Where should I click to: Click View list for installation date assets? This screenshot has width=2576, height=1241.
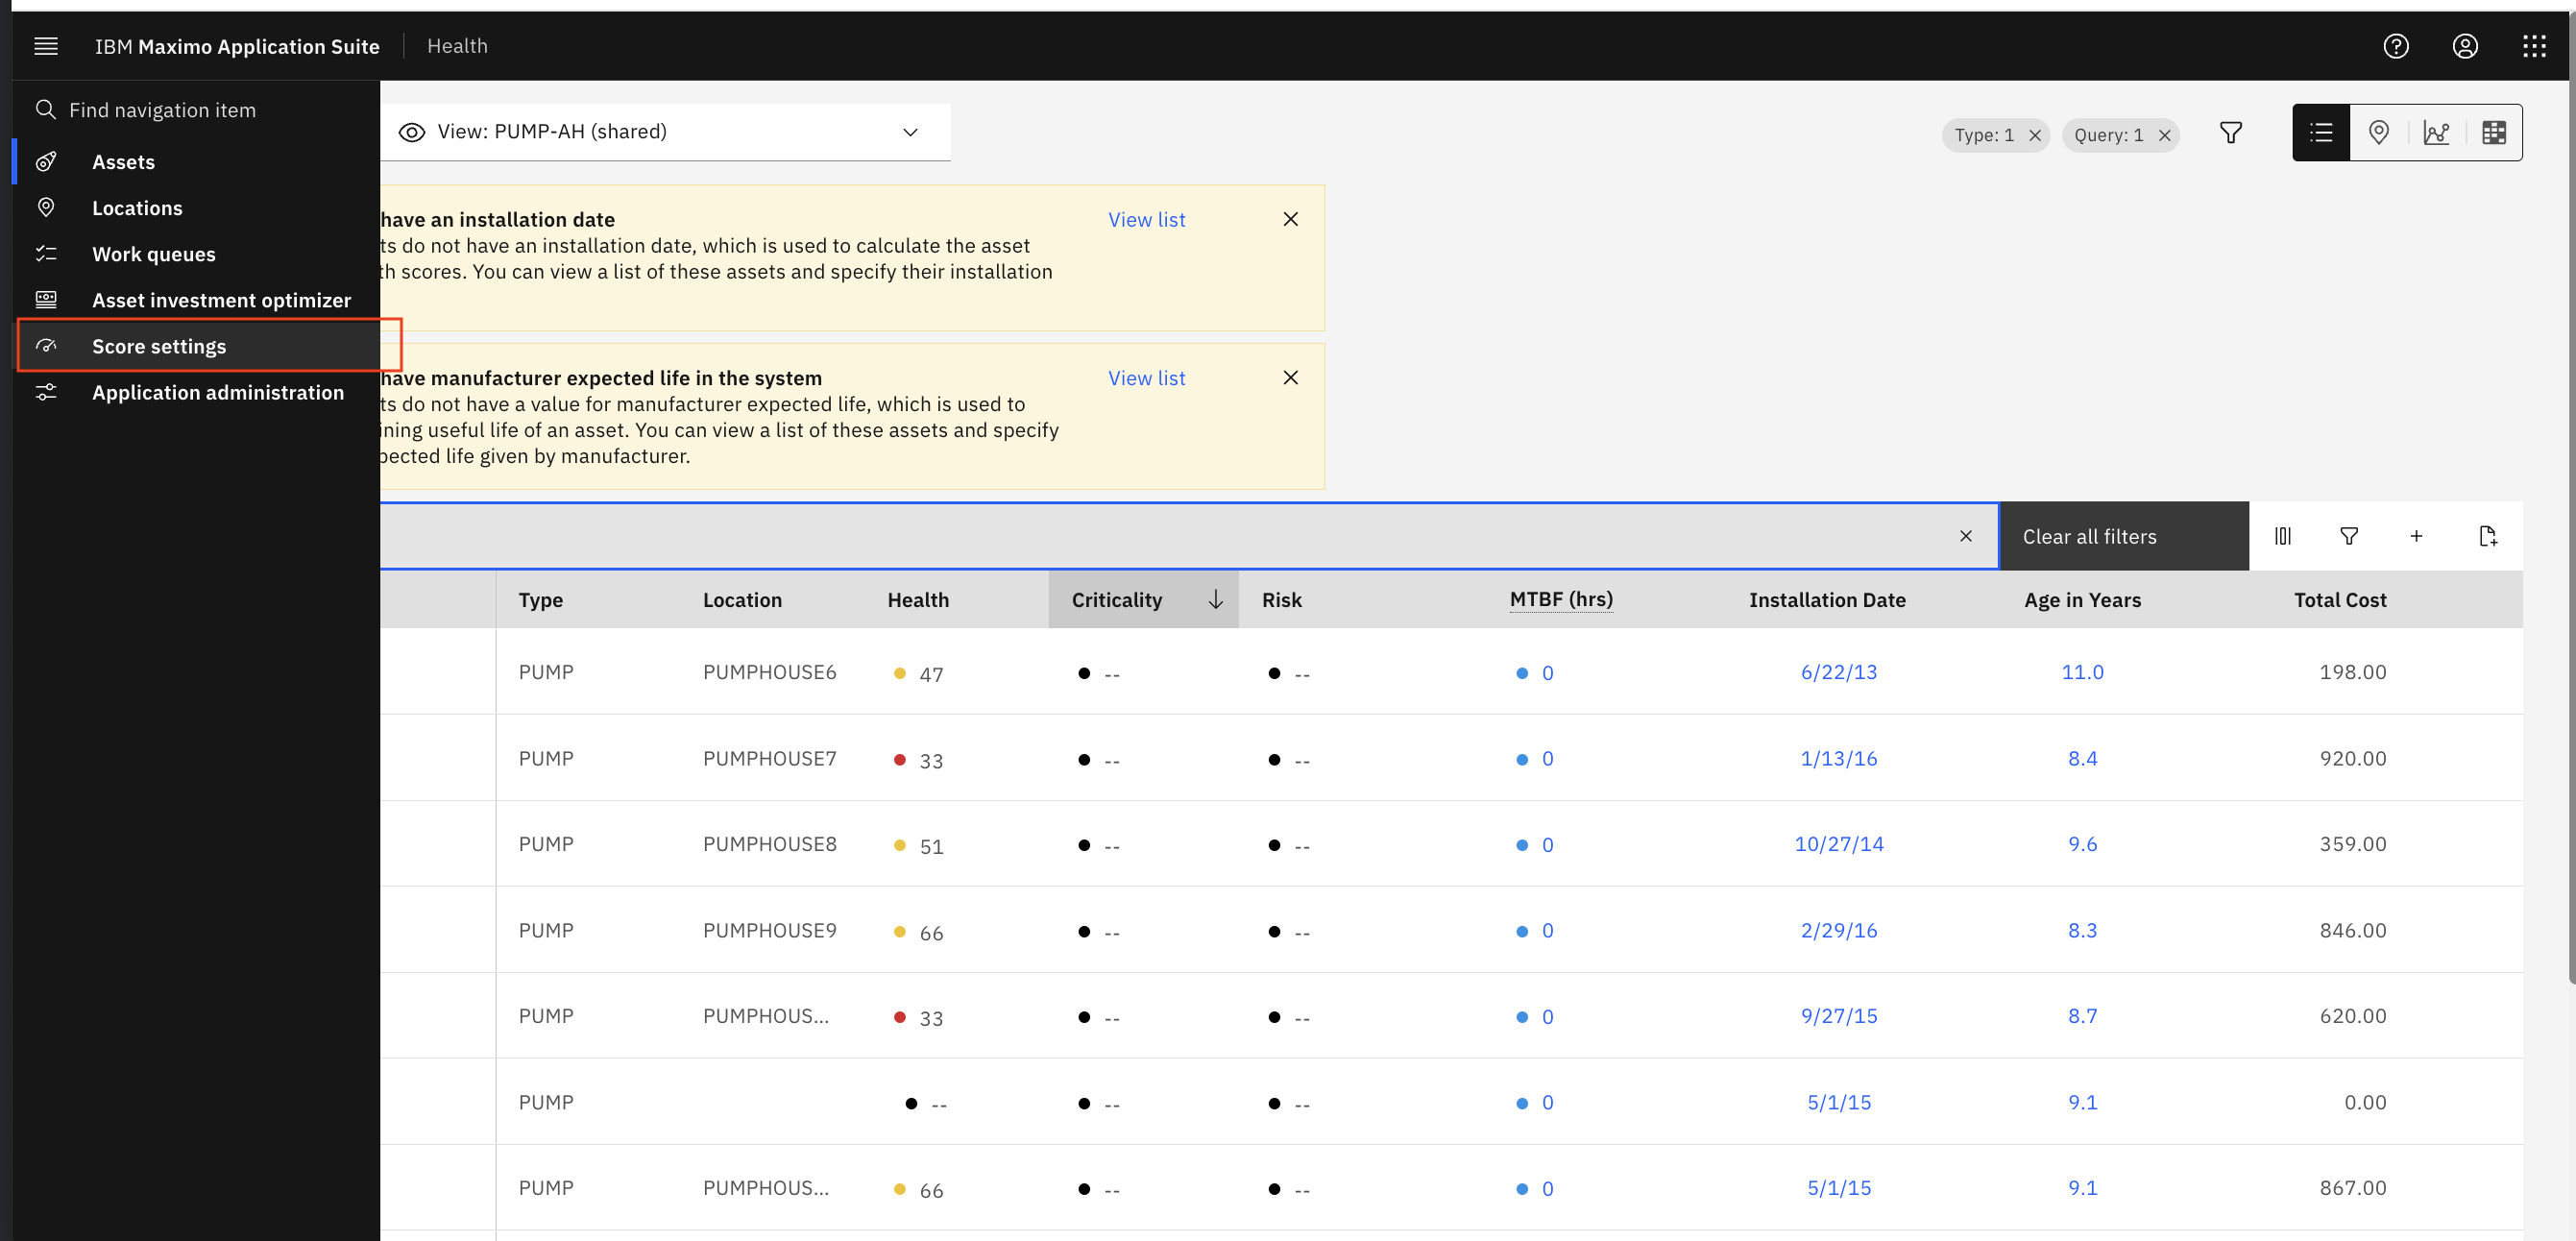coord(1145,219)
